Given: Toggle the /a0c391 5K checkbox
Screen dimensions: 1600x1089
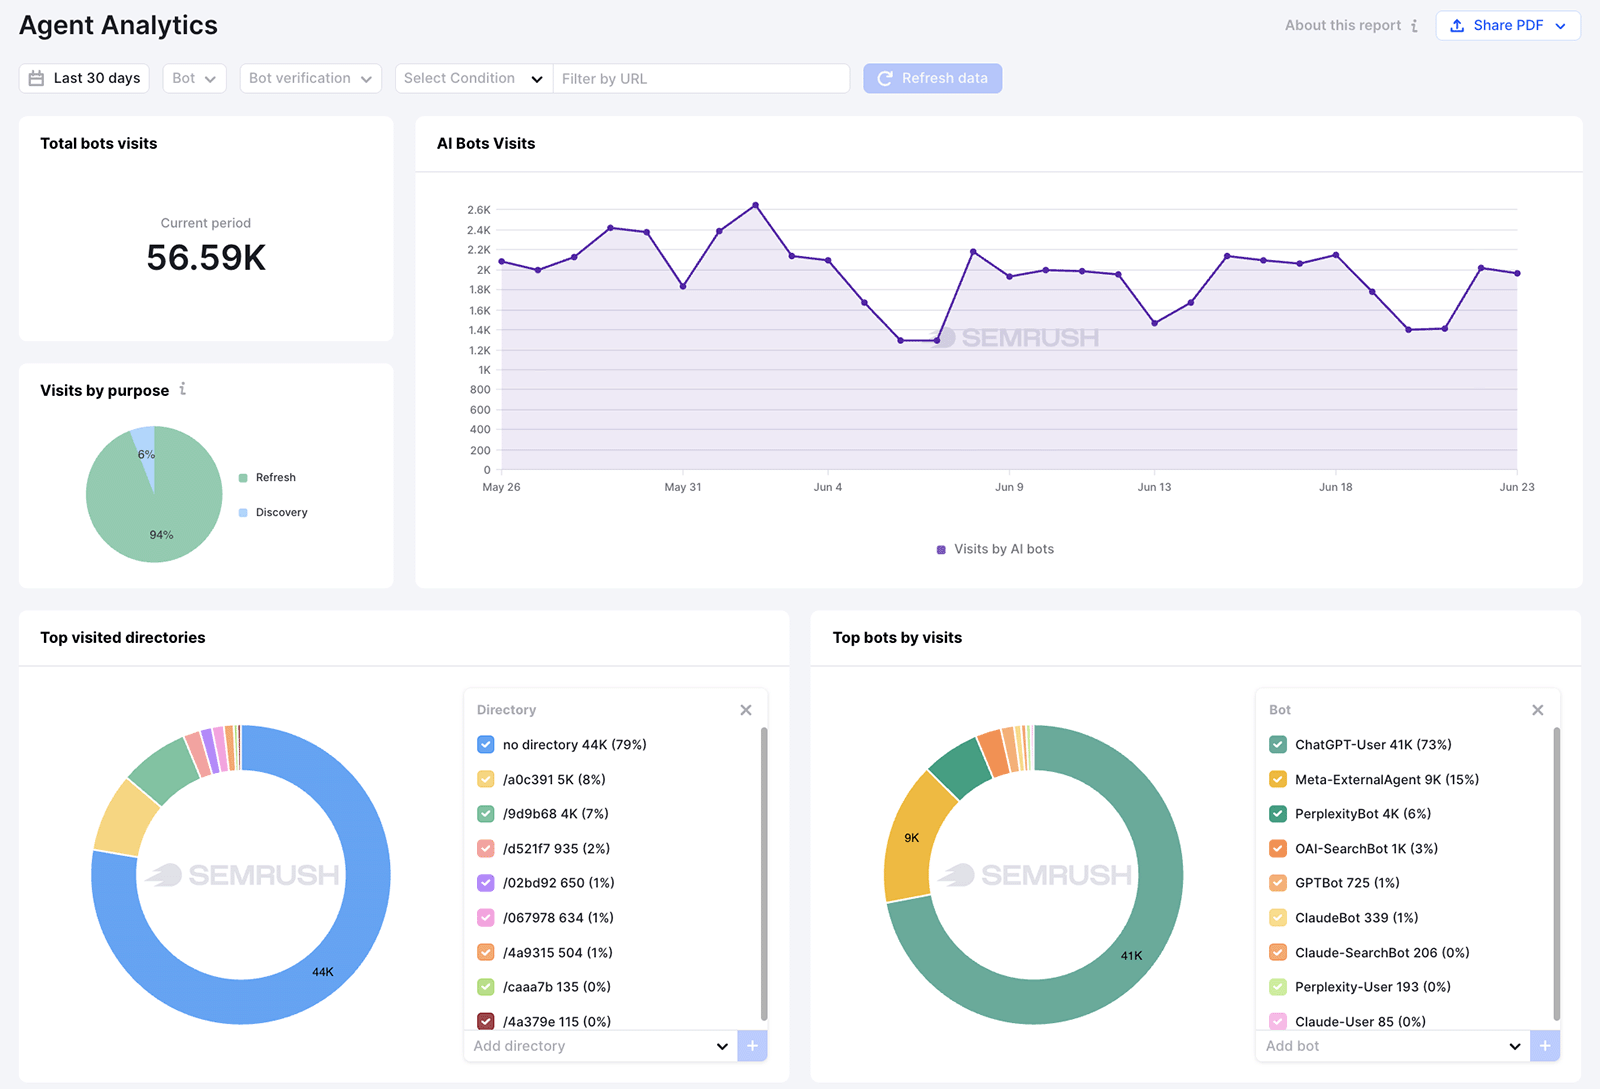Looking at the screenshot, I should 486,779.
